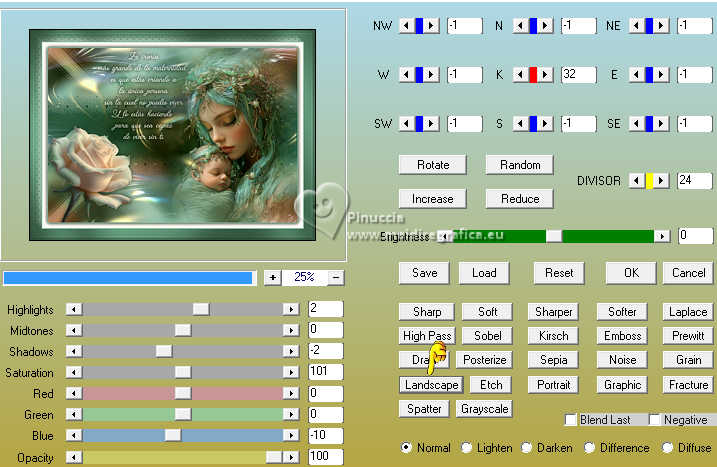Click the image preview thumbnail
Image resolution: width=717 pixels, height=467 pixels.
172,135
